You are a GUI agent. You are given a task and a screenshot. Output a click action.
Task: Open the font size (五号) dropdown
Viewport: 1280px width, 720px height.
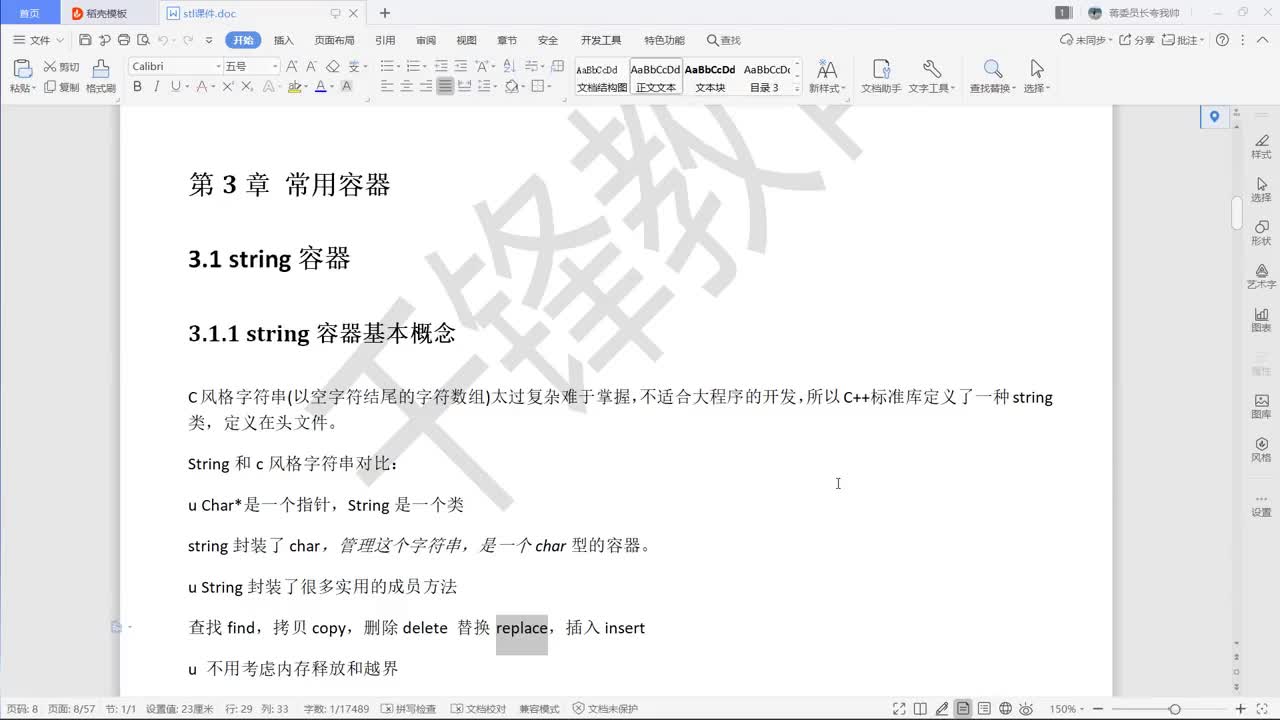(276, 66)
